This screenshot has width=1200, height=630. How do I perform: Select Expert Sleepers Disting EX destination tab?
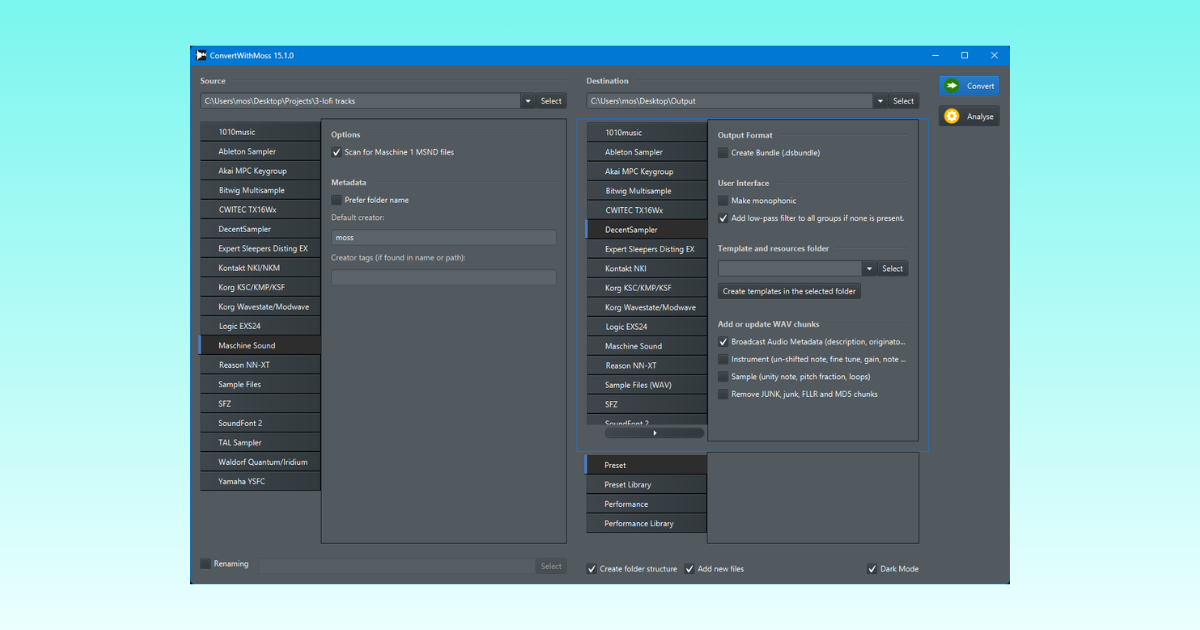[x=646, y=249]
